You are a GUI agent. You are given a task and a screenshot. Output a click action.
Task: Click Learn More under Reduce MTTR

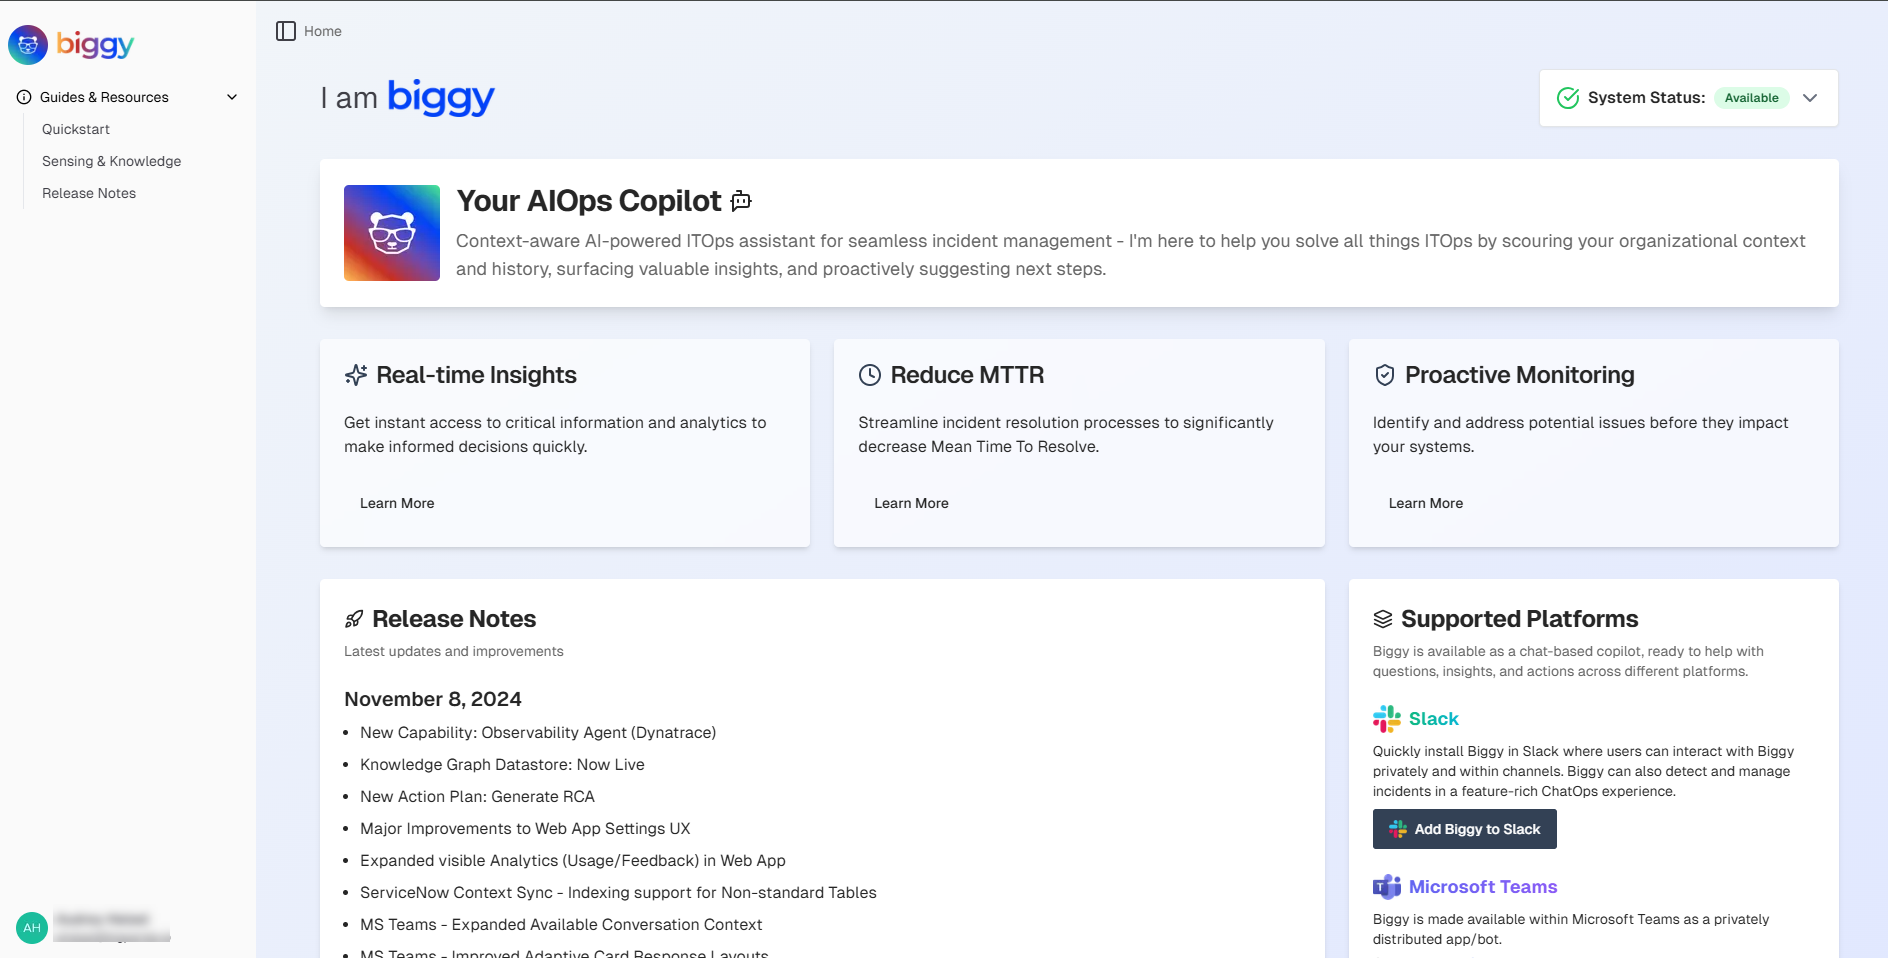[911, 503]
